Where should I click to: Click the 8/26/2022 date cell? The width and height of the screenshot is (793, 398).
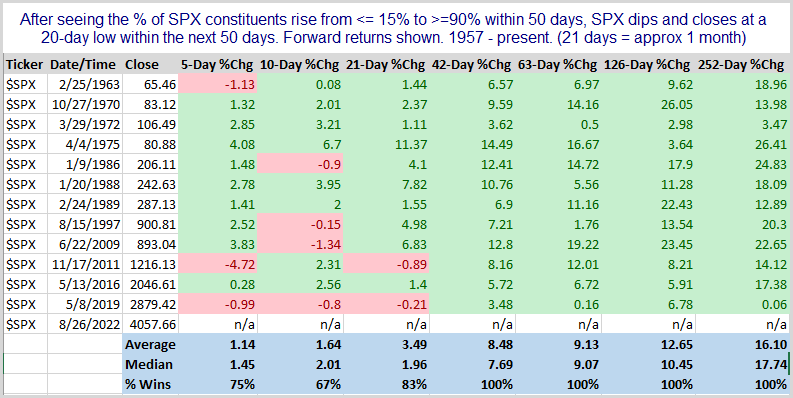pyautogui.click(x=84, y=324)
